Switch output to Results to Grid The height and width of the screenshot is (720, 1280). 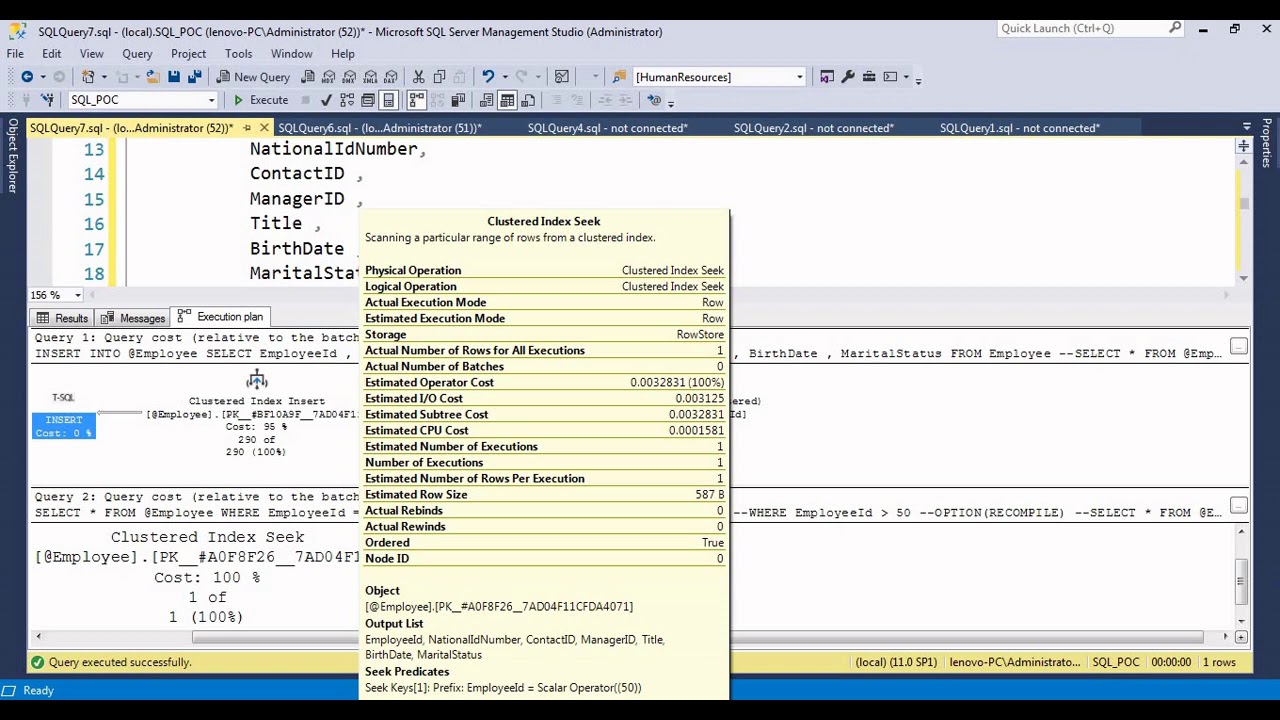coord(507,100)
